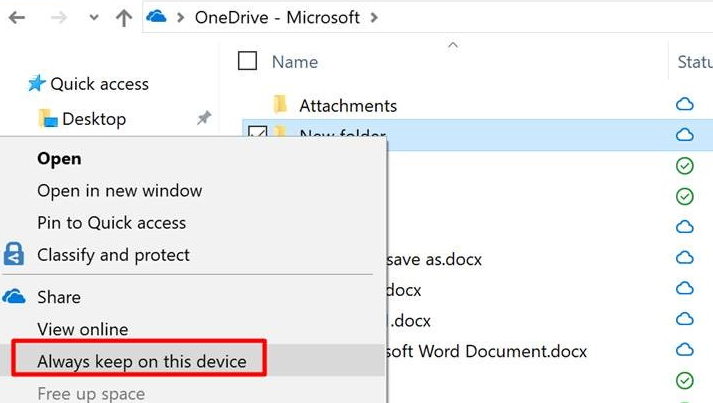Go back with the left arrow button

(17, 18)
